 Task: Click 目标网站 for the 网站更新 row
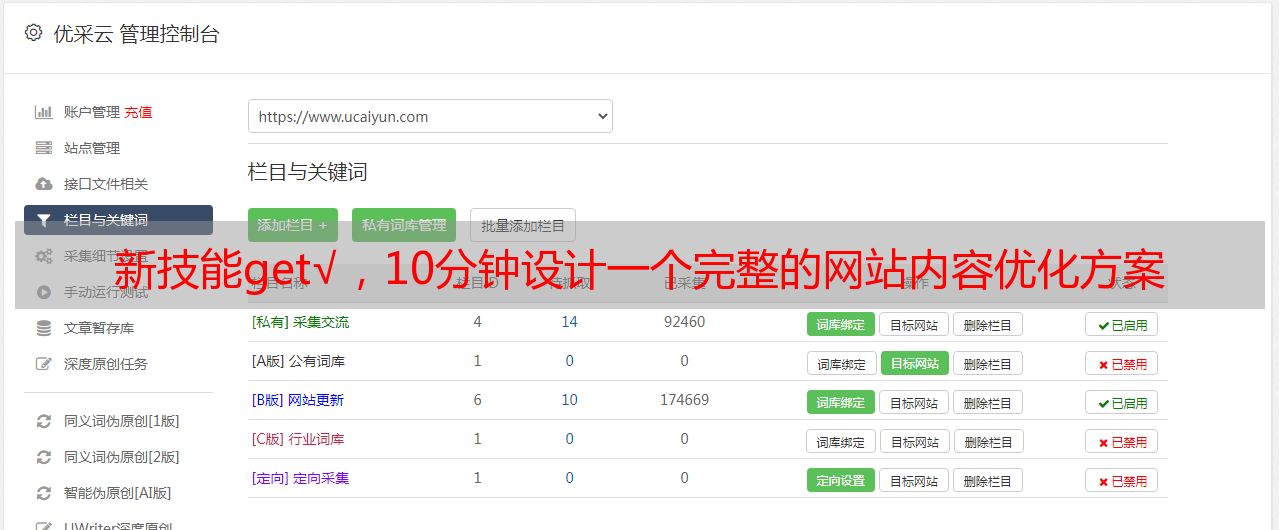pyautogui.click(x=914, y=402)
